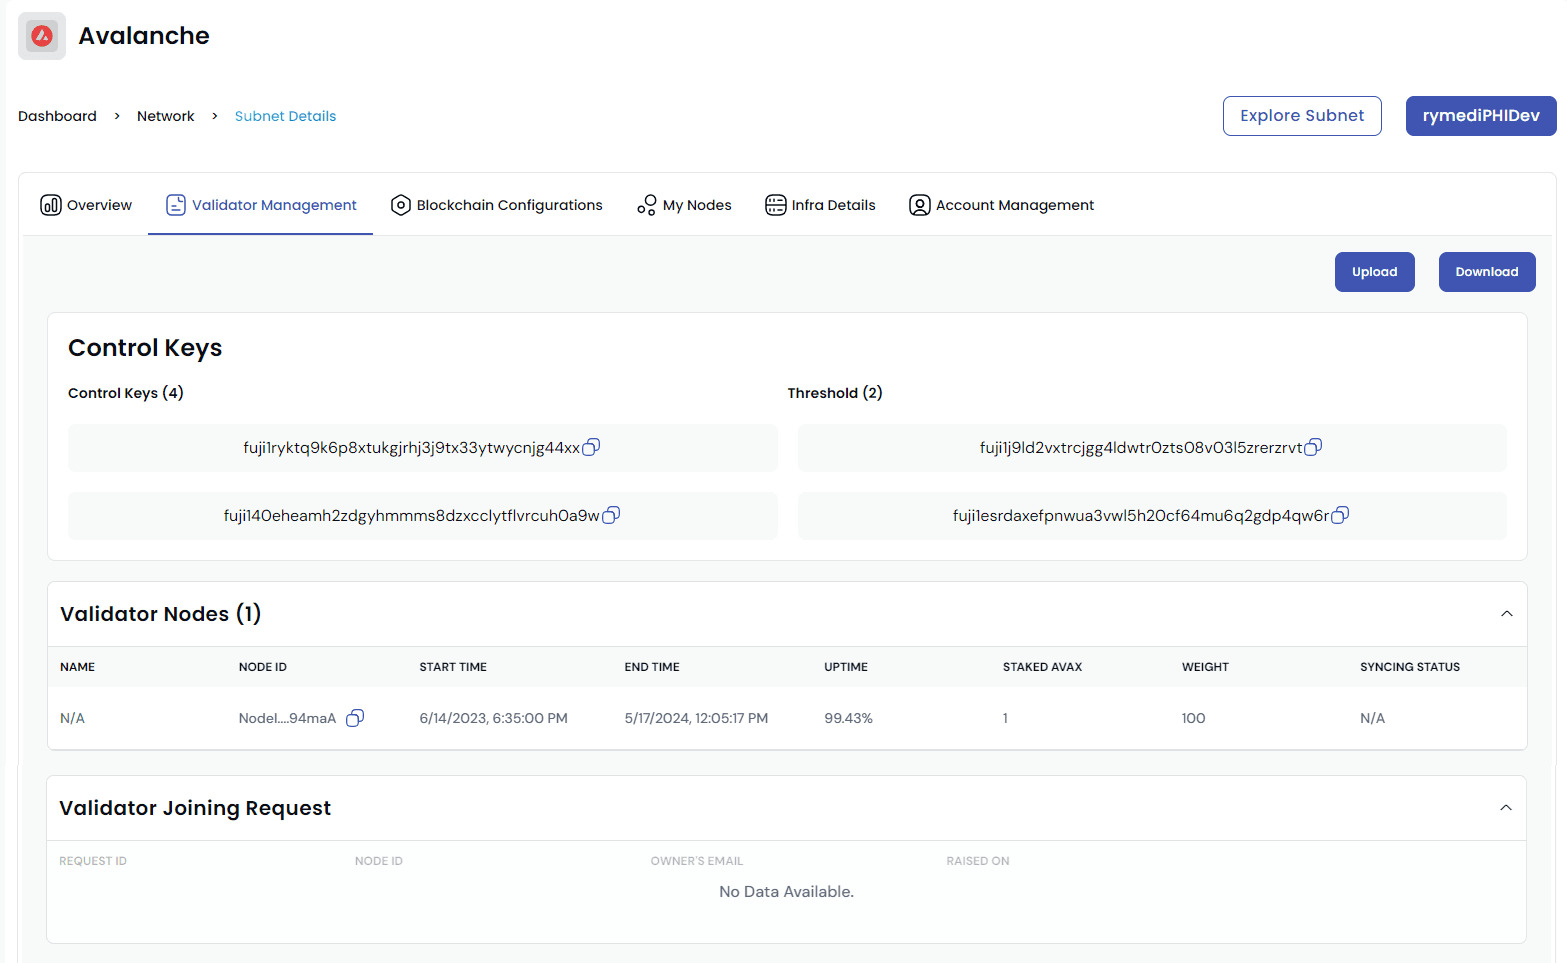This screenshot has width=1567, height=963.
Task: Click the Account Management icon
Action: pos(920,205)
